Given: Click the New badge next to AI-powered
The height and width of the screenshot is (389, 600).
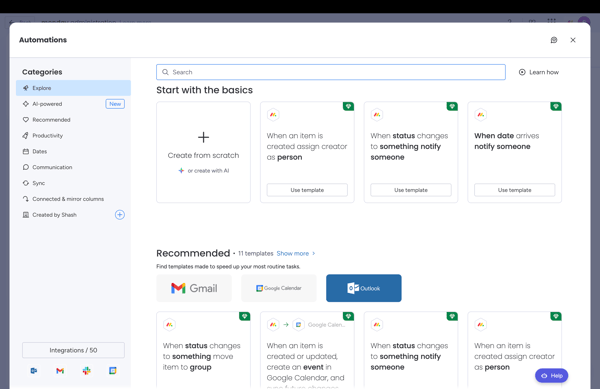Looking at the screenshot, I should (x=115, y=104).
